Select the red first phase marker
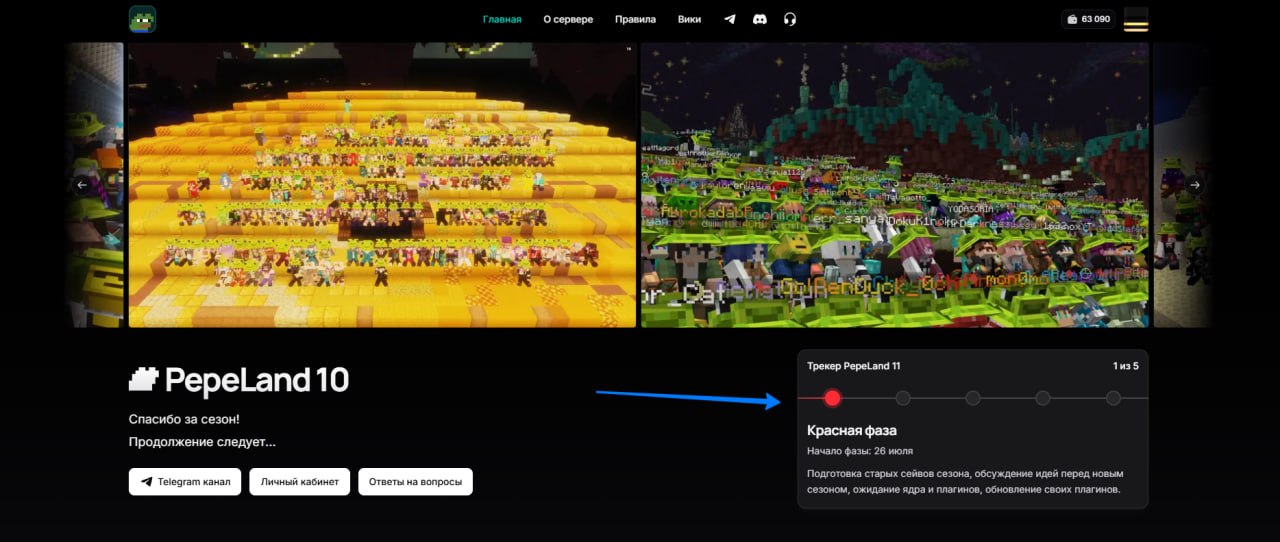1280x542 pixels. point(832,398)
